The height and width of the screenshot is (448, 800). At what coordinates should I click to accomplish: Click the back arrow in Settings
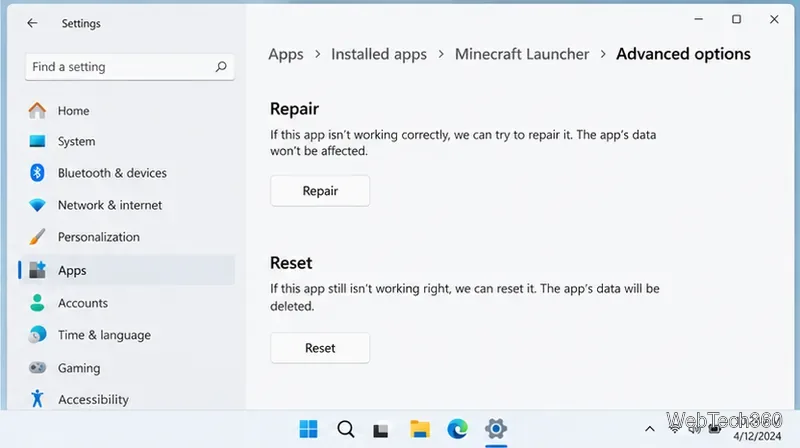[x=32, y=23]
